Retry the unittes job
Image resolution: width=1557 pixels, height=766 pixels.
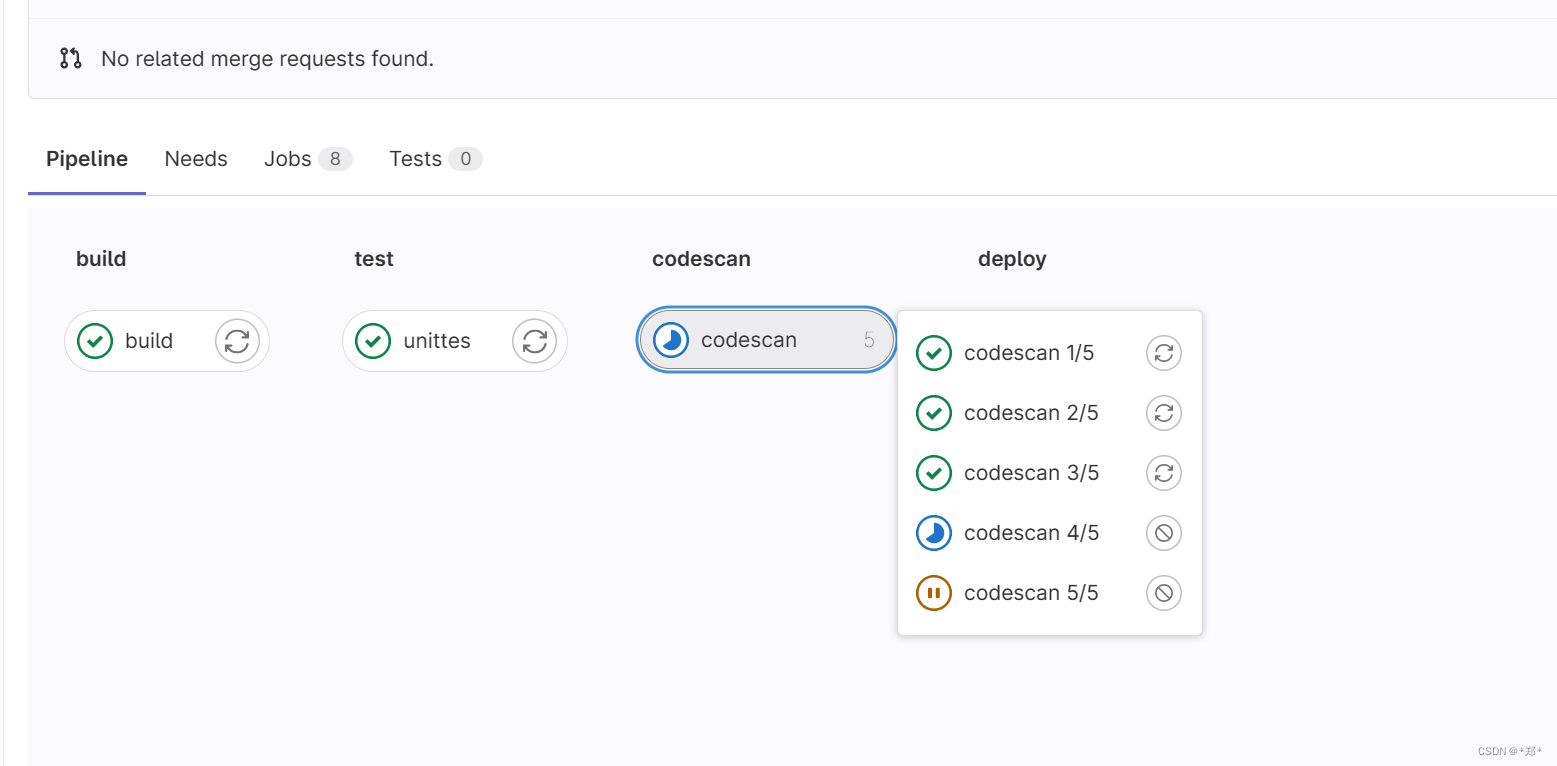[x=534, y=341]
